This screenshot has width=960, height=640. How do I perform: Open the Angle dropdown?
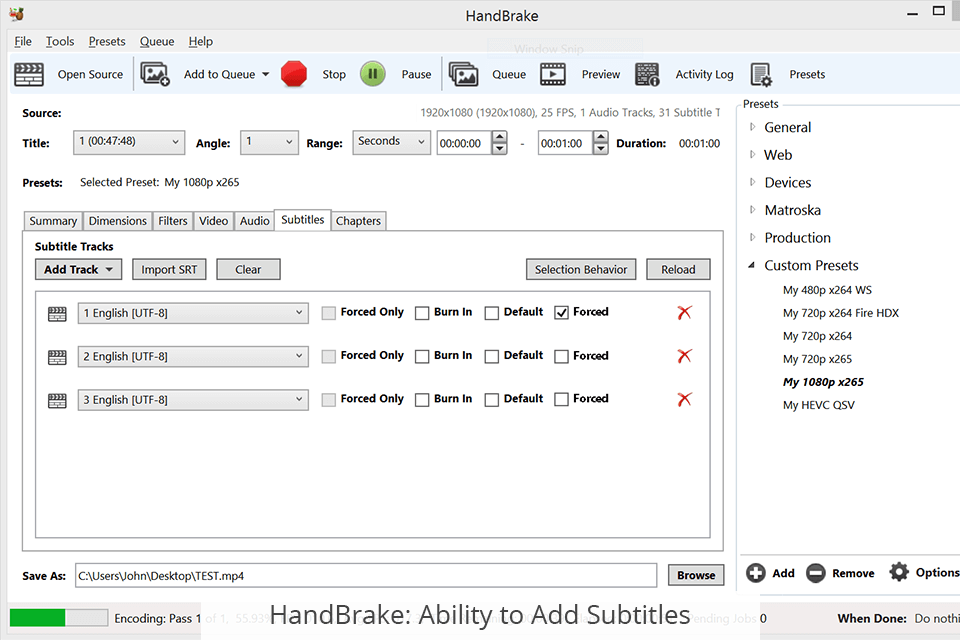point(269,142)
